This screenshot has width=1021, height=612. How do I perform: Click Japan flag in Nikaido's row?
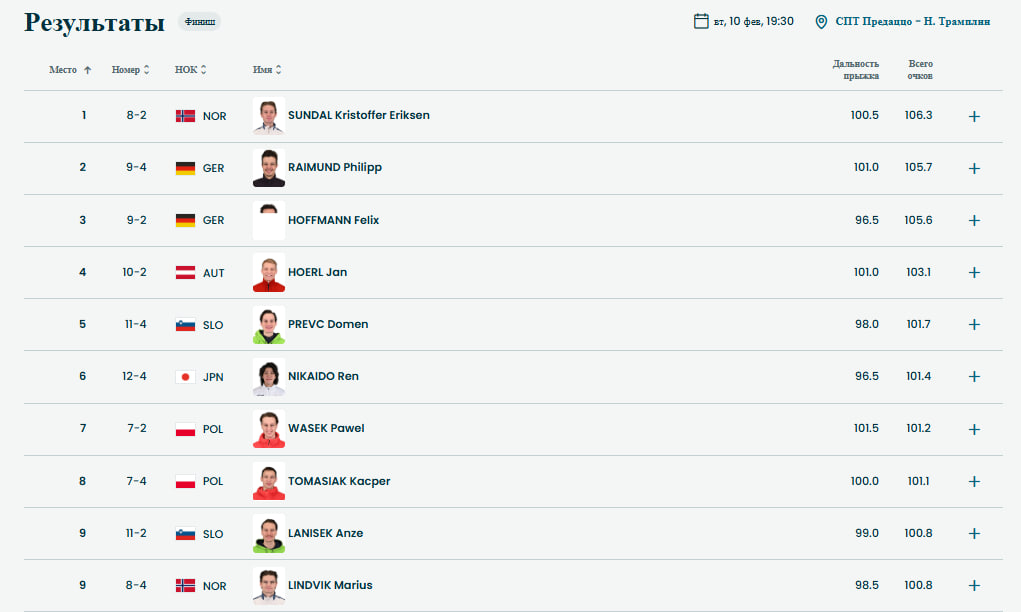185,377
